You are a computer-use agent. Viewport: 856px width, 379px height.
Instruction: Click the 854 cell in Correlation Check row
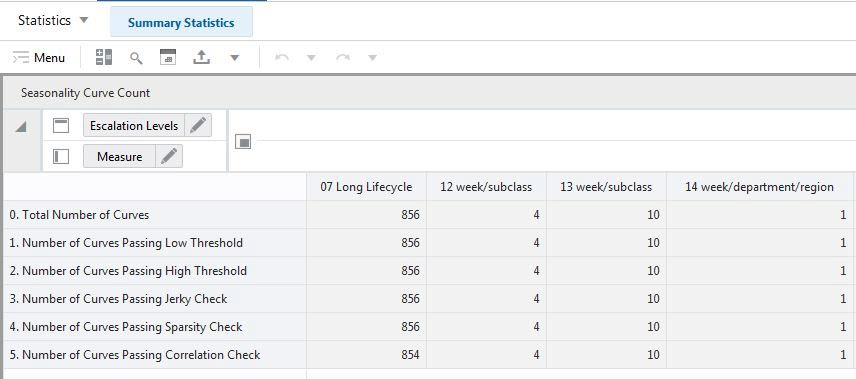tap(366, 355)
